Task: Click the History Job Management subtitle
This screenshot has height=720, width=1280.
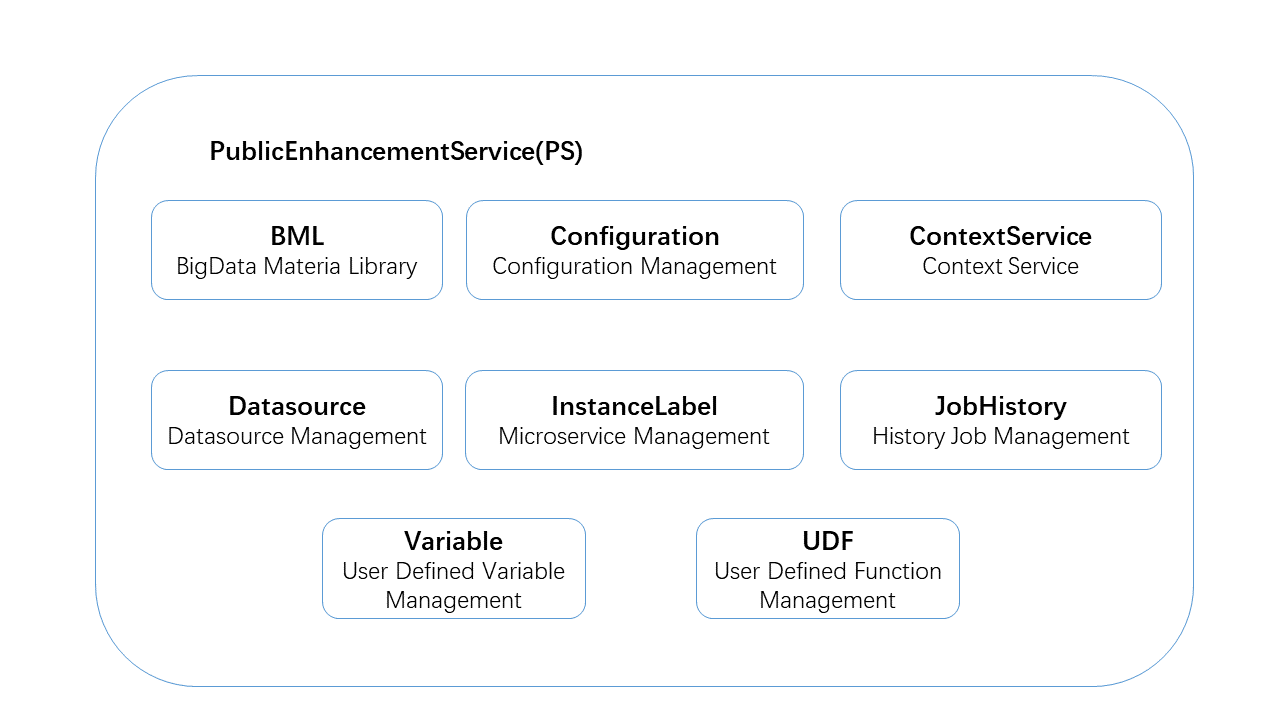Action: click(x=1000, y=436)
